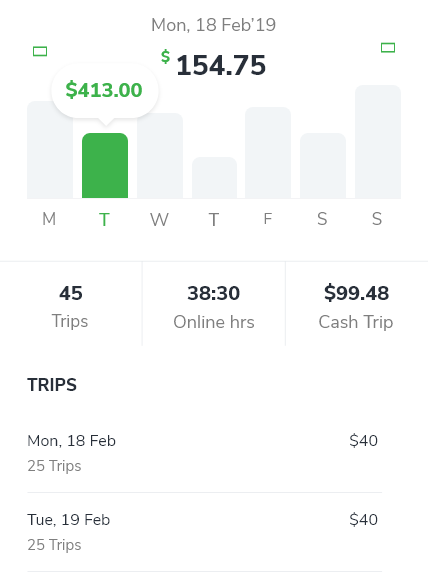The width and height of the screenshot is (428, 576).
Task: Select the Saturday bar in the chart
Action: [x=323, y=166]
